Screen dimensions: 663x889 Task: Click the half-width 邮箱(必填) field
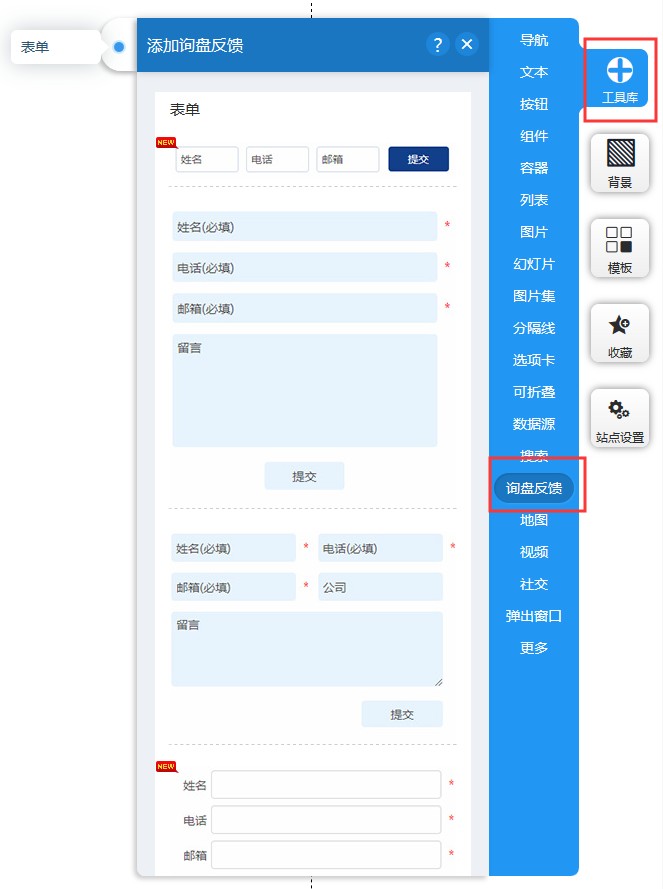pyautogui.click(x=234, y=587)
